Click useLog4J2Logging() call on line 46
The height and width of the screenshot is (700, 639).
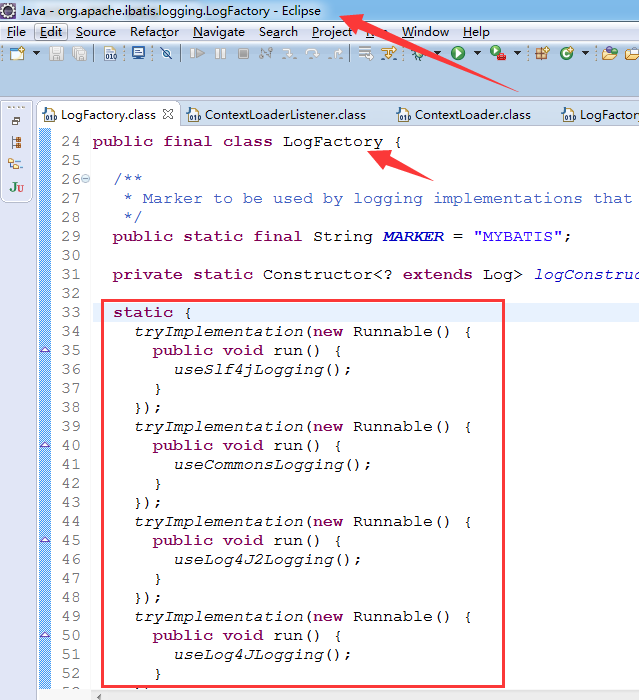pos(267,560)
